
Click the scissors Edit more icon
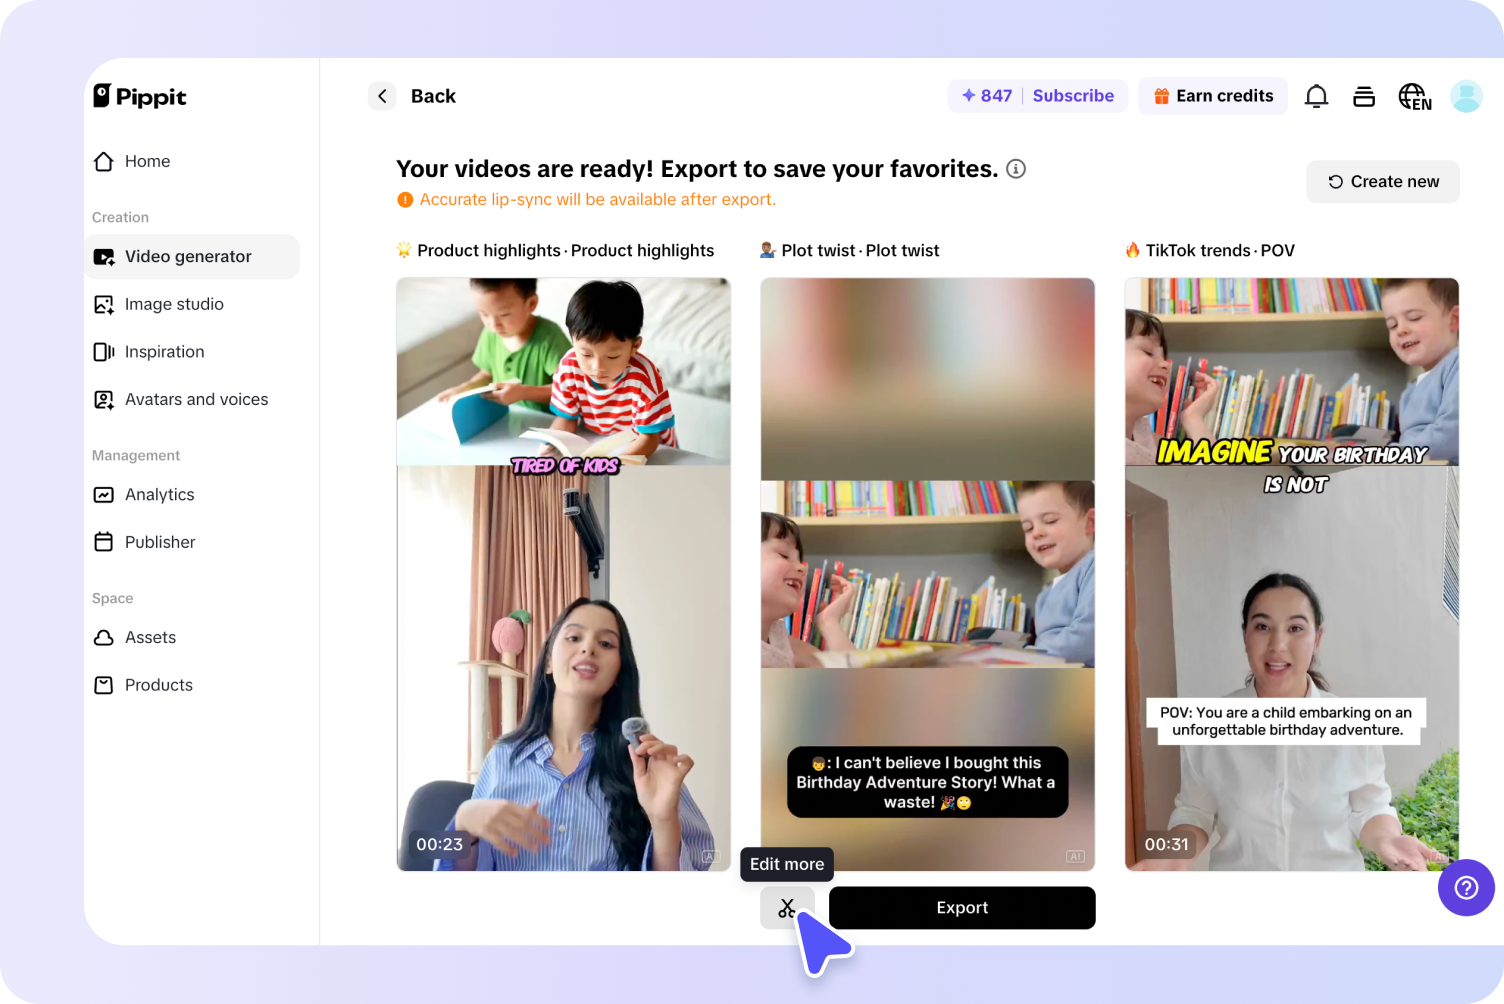point(787,907)
